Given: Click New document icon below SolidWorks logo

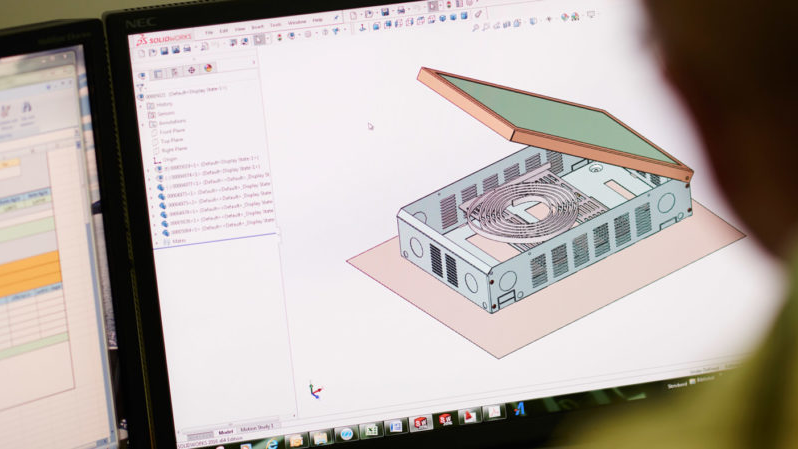Looking at the screenshot, I should click(142, 53).
